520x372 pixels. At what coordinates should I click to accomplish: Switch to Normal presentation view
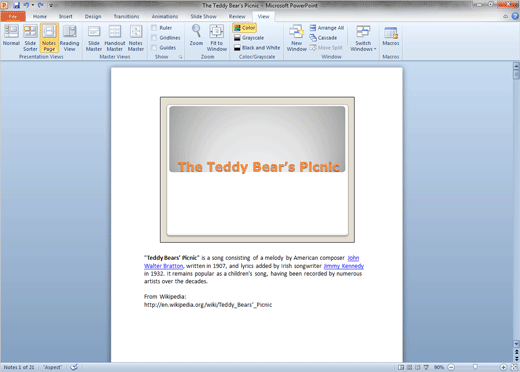11,37
